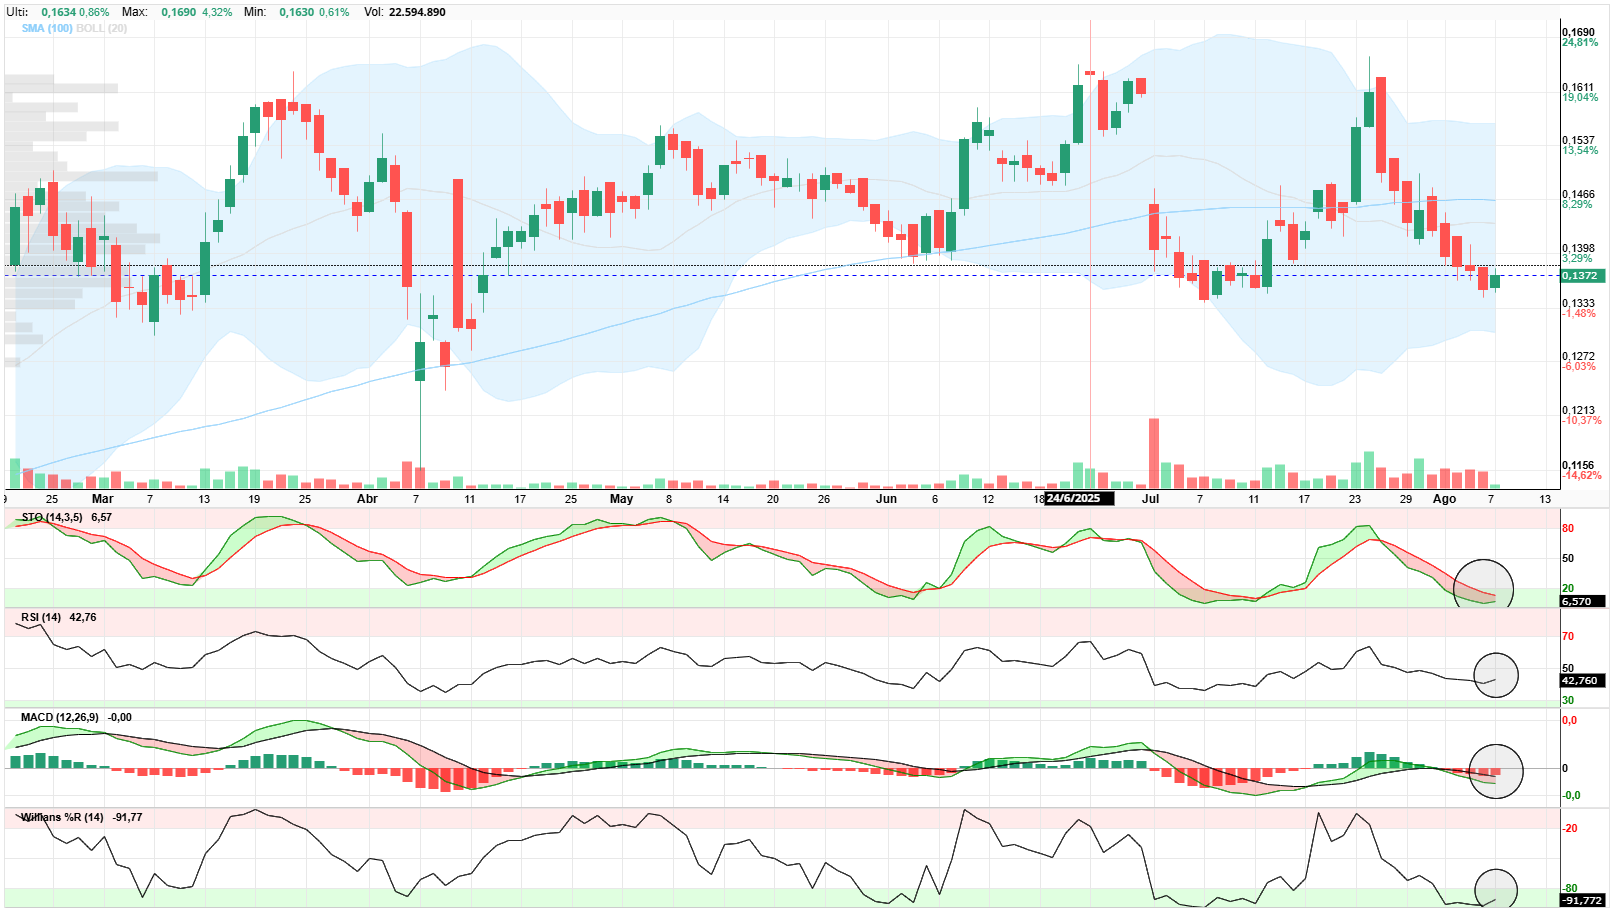The height and width of the screenshot is (912, 1614).
Task: Click the 80 level on stochastic scale
Action: point(1568,528)
